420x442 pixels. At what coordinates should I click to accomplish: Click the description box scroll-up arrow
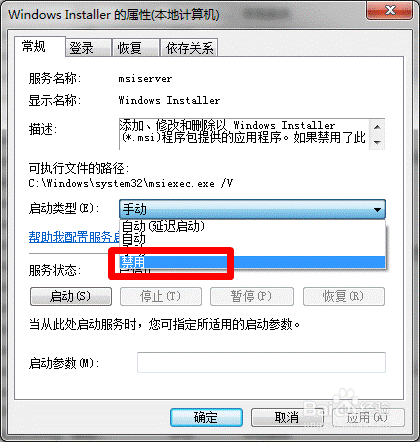[x=377, y=127]
